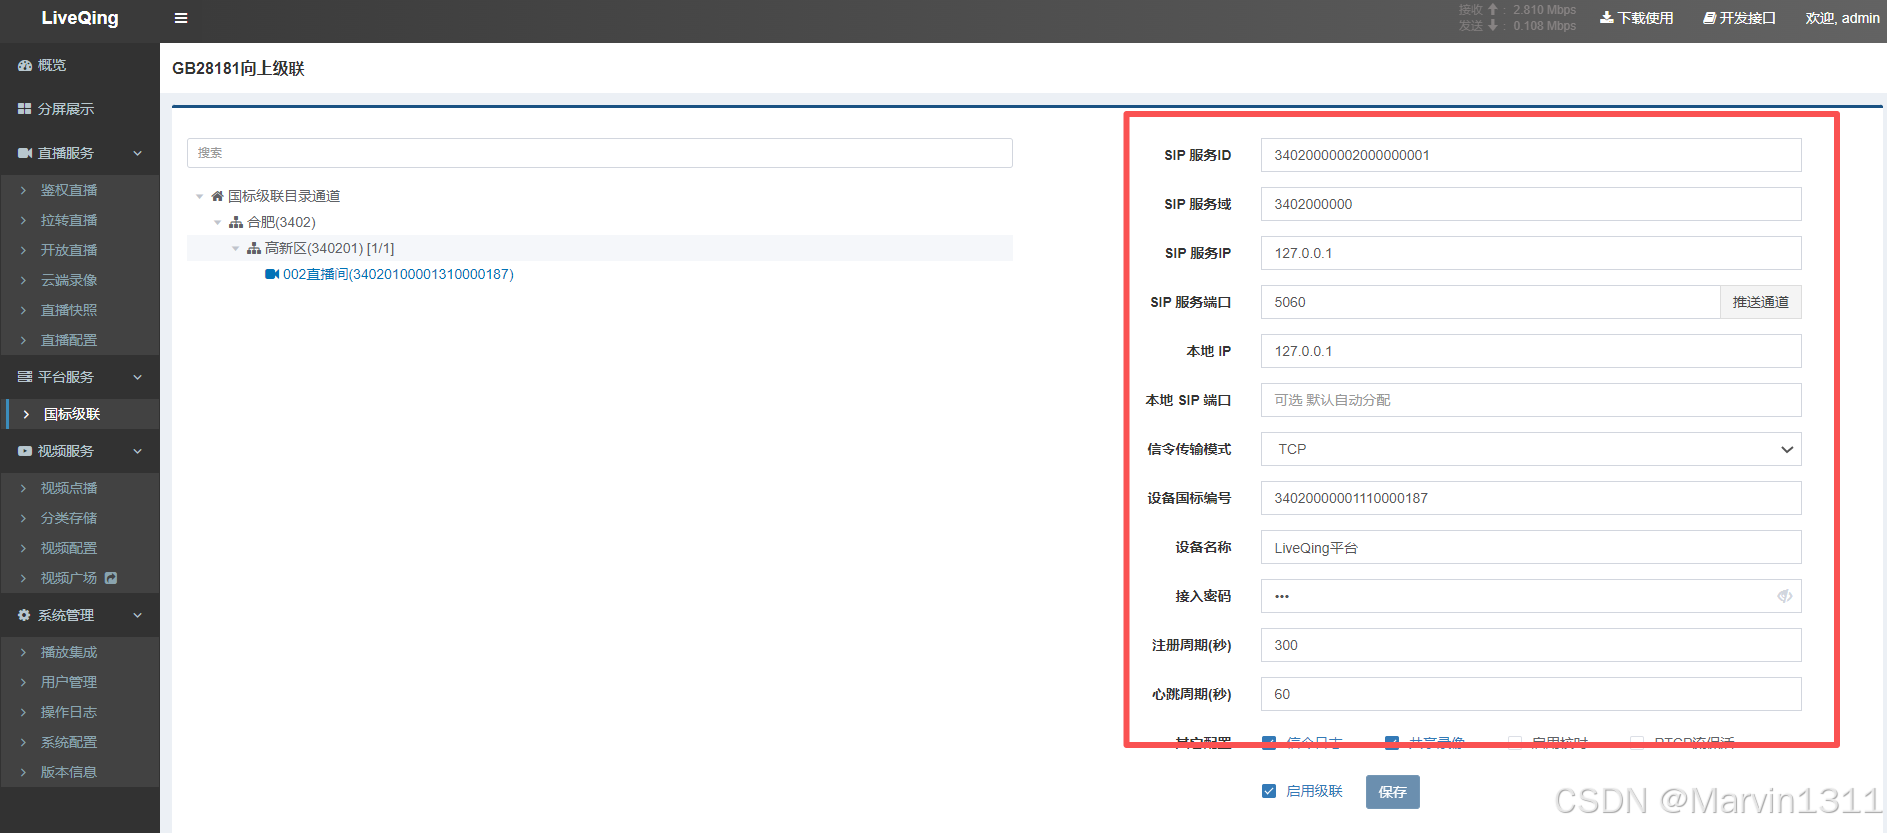This screenshot has height=833, width=1887.
Task: Click the camera icon of 002直播间
Action: pos(272,274)
